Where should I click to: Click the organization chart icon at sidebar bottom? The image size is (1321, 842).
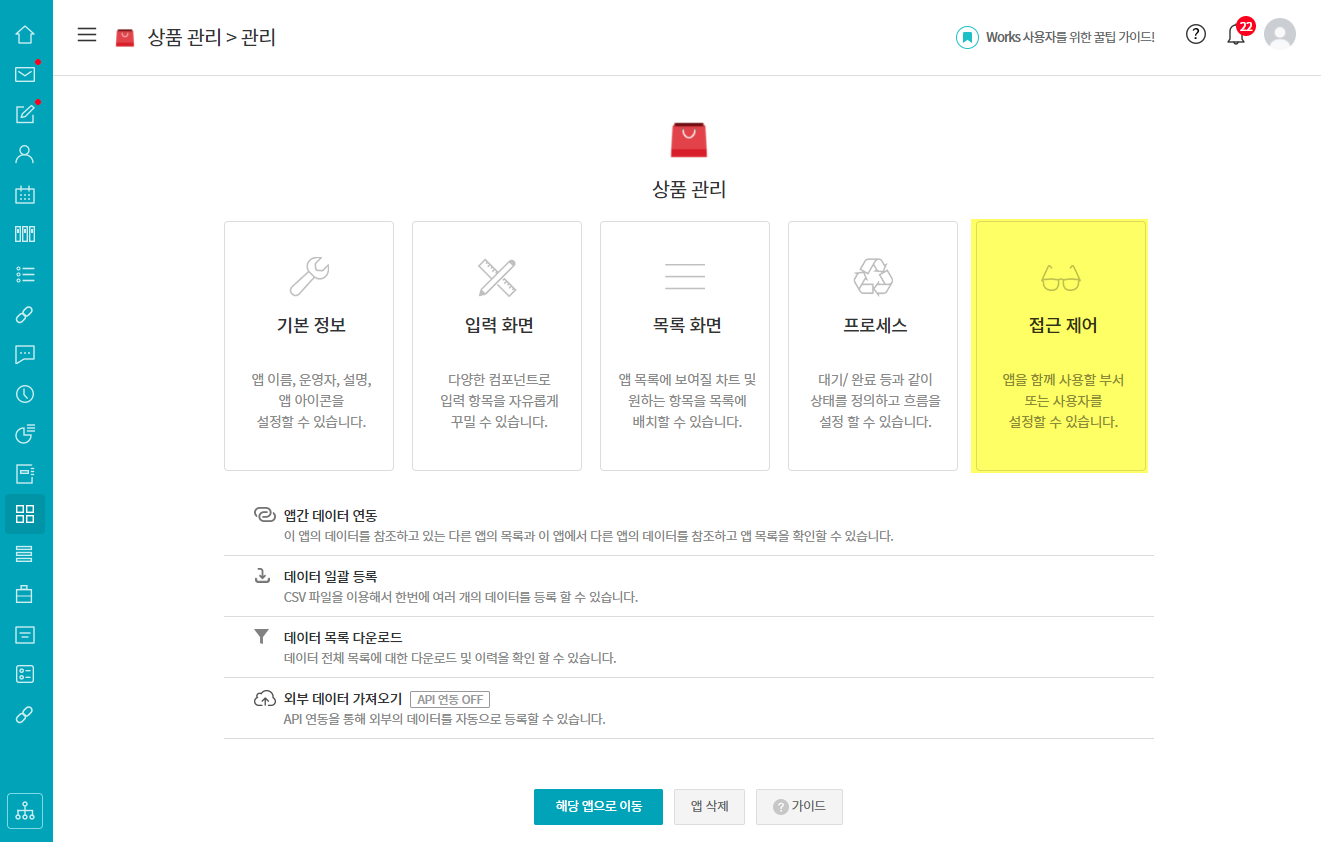coord(25,809)
